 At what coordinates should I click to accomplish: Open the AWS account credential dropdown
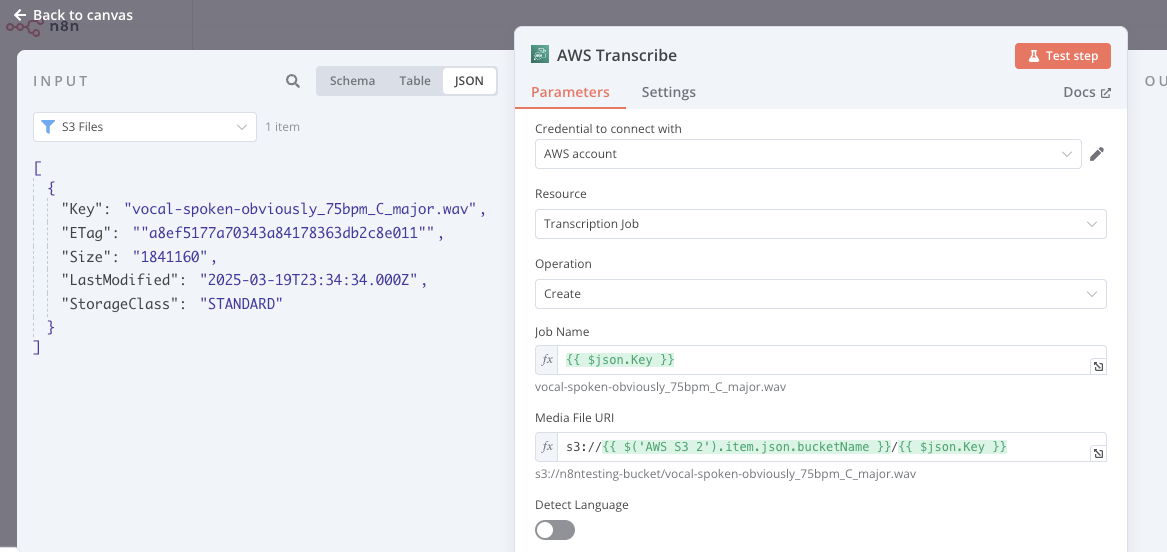point(808,154)
